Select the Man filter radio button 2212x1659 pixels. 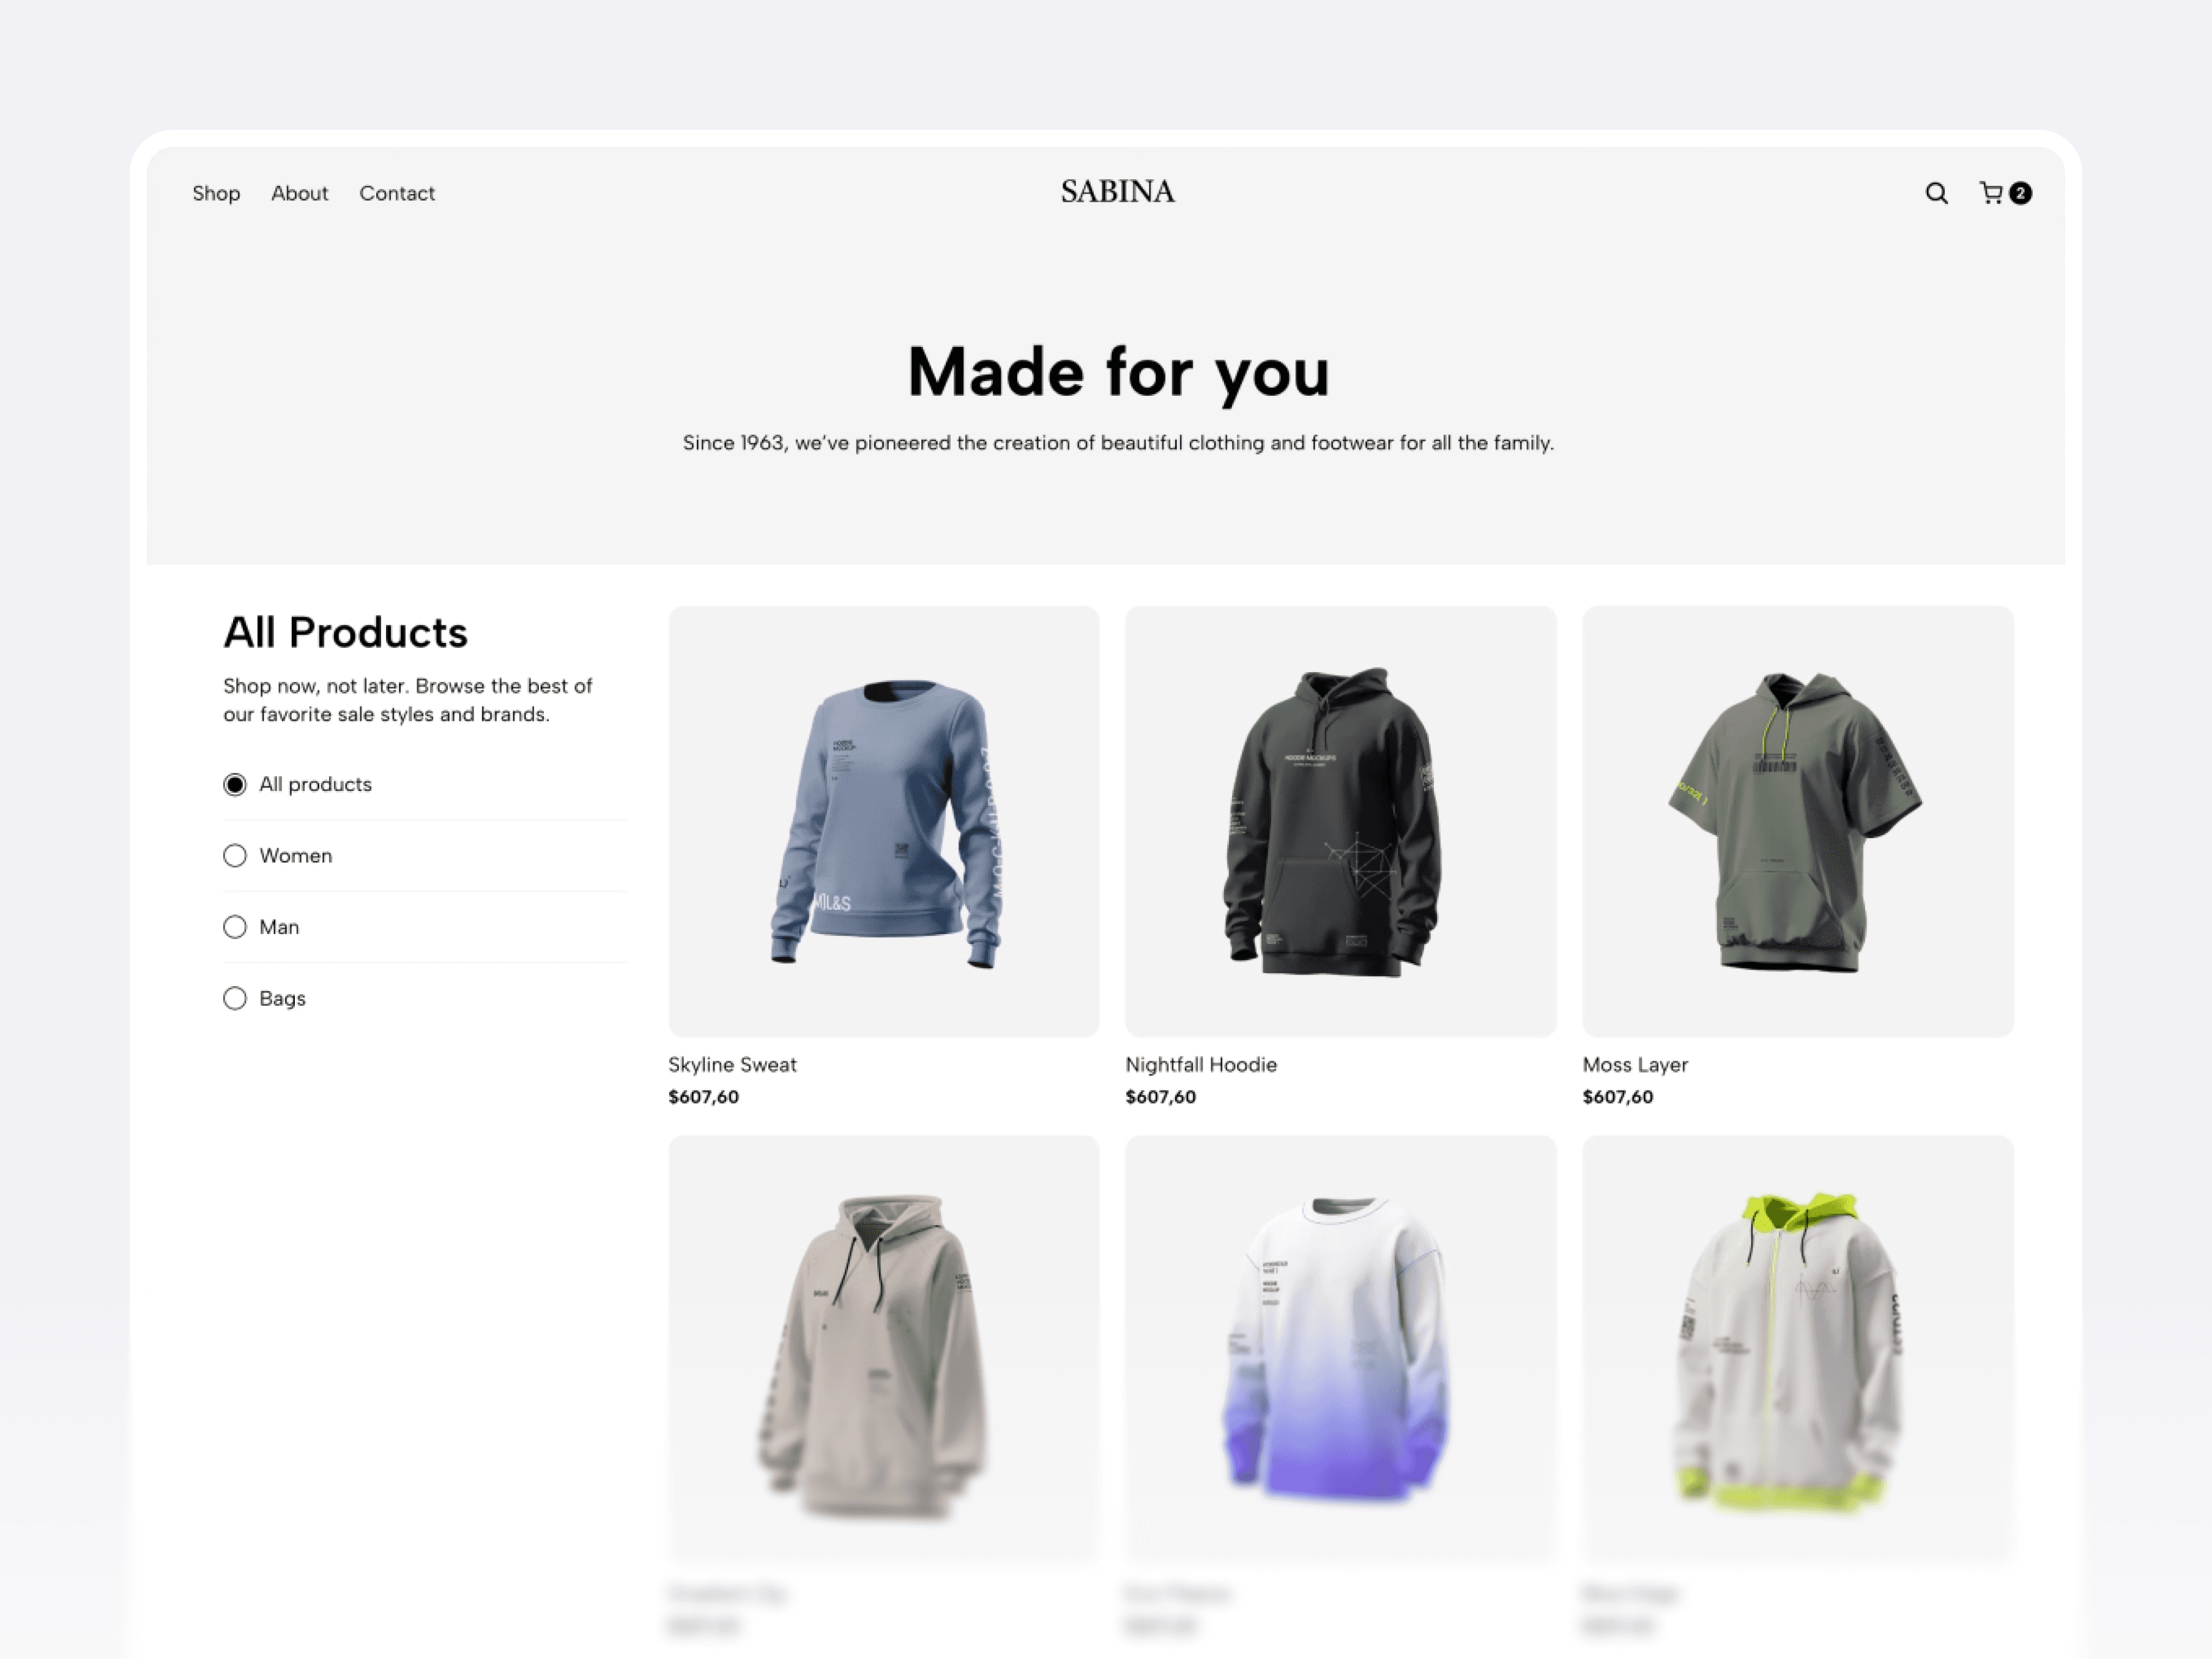pos(235,927)
